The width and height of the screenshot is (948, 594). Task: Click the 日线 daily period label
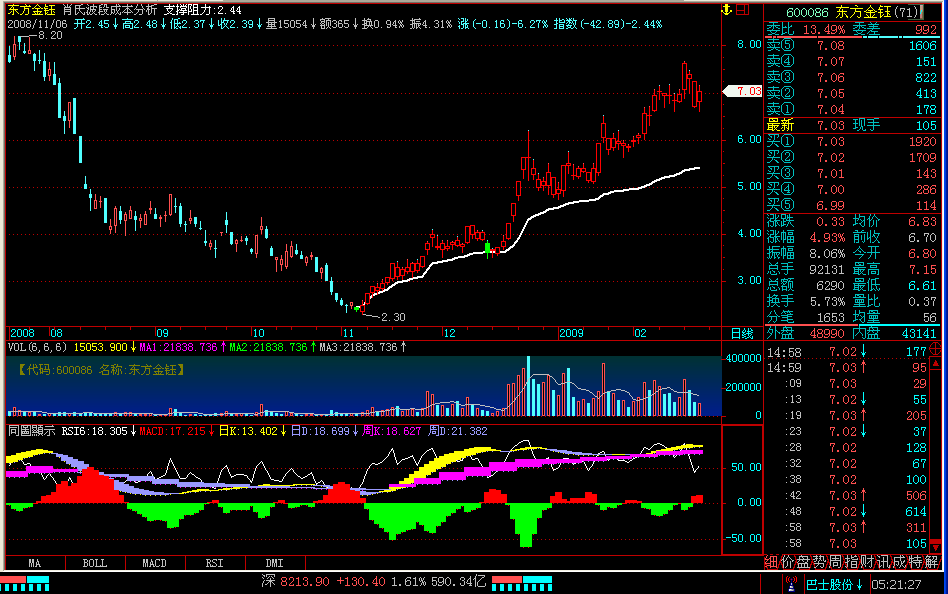tap(742, 333)
